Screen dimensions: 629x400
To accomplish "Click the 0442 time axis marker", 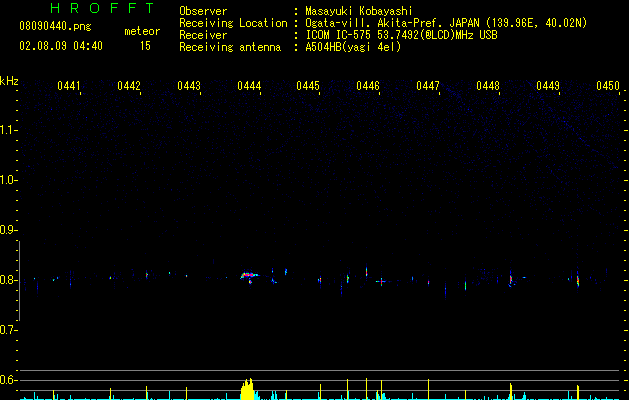I will click(129, 86).
